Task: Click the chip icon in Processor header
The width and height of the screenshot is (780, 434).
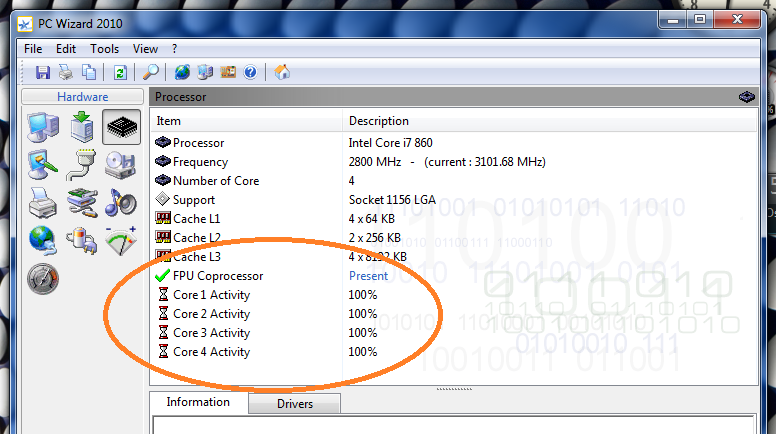Action: 747,97
